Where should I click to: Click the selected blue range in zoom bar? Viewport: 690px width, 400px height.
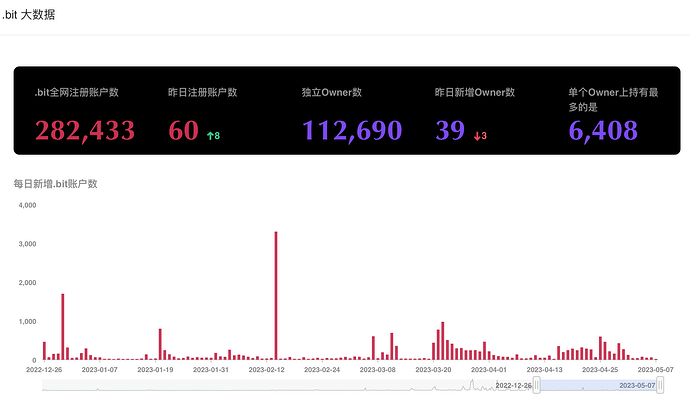pyautogui.click(x=598, y=385)
